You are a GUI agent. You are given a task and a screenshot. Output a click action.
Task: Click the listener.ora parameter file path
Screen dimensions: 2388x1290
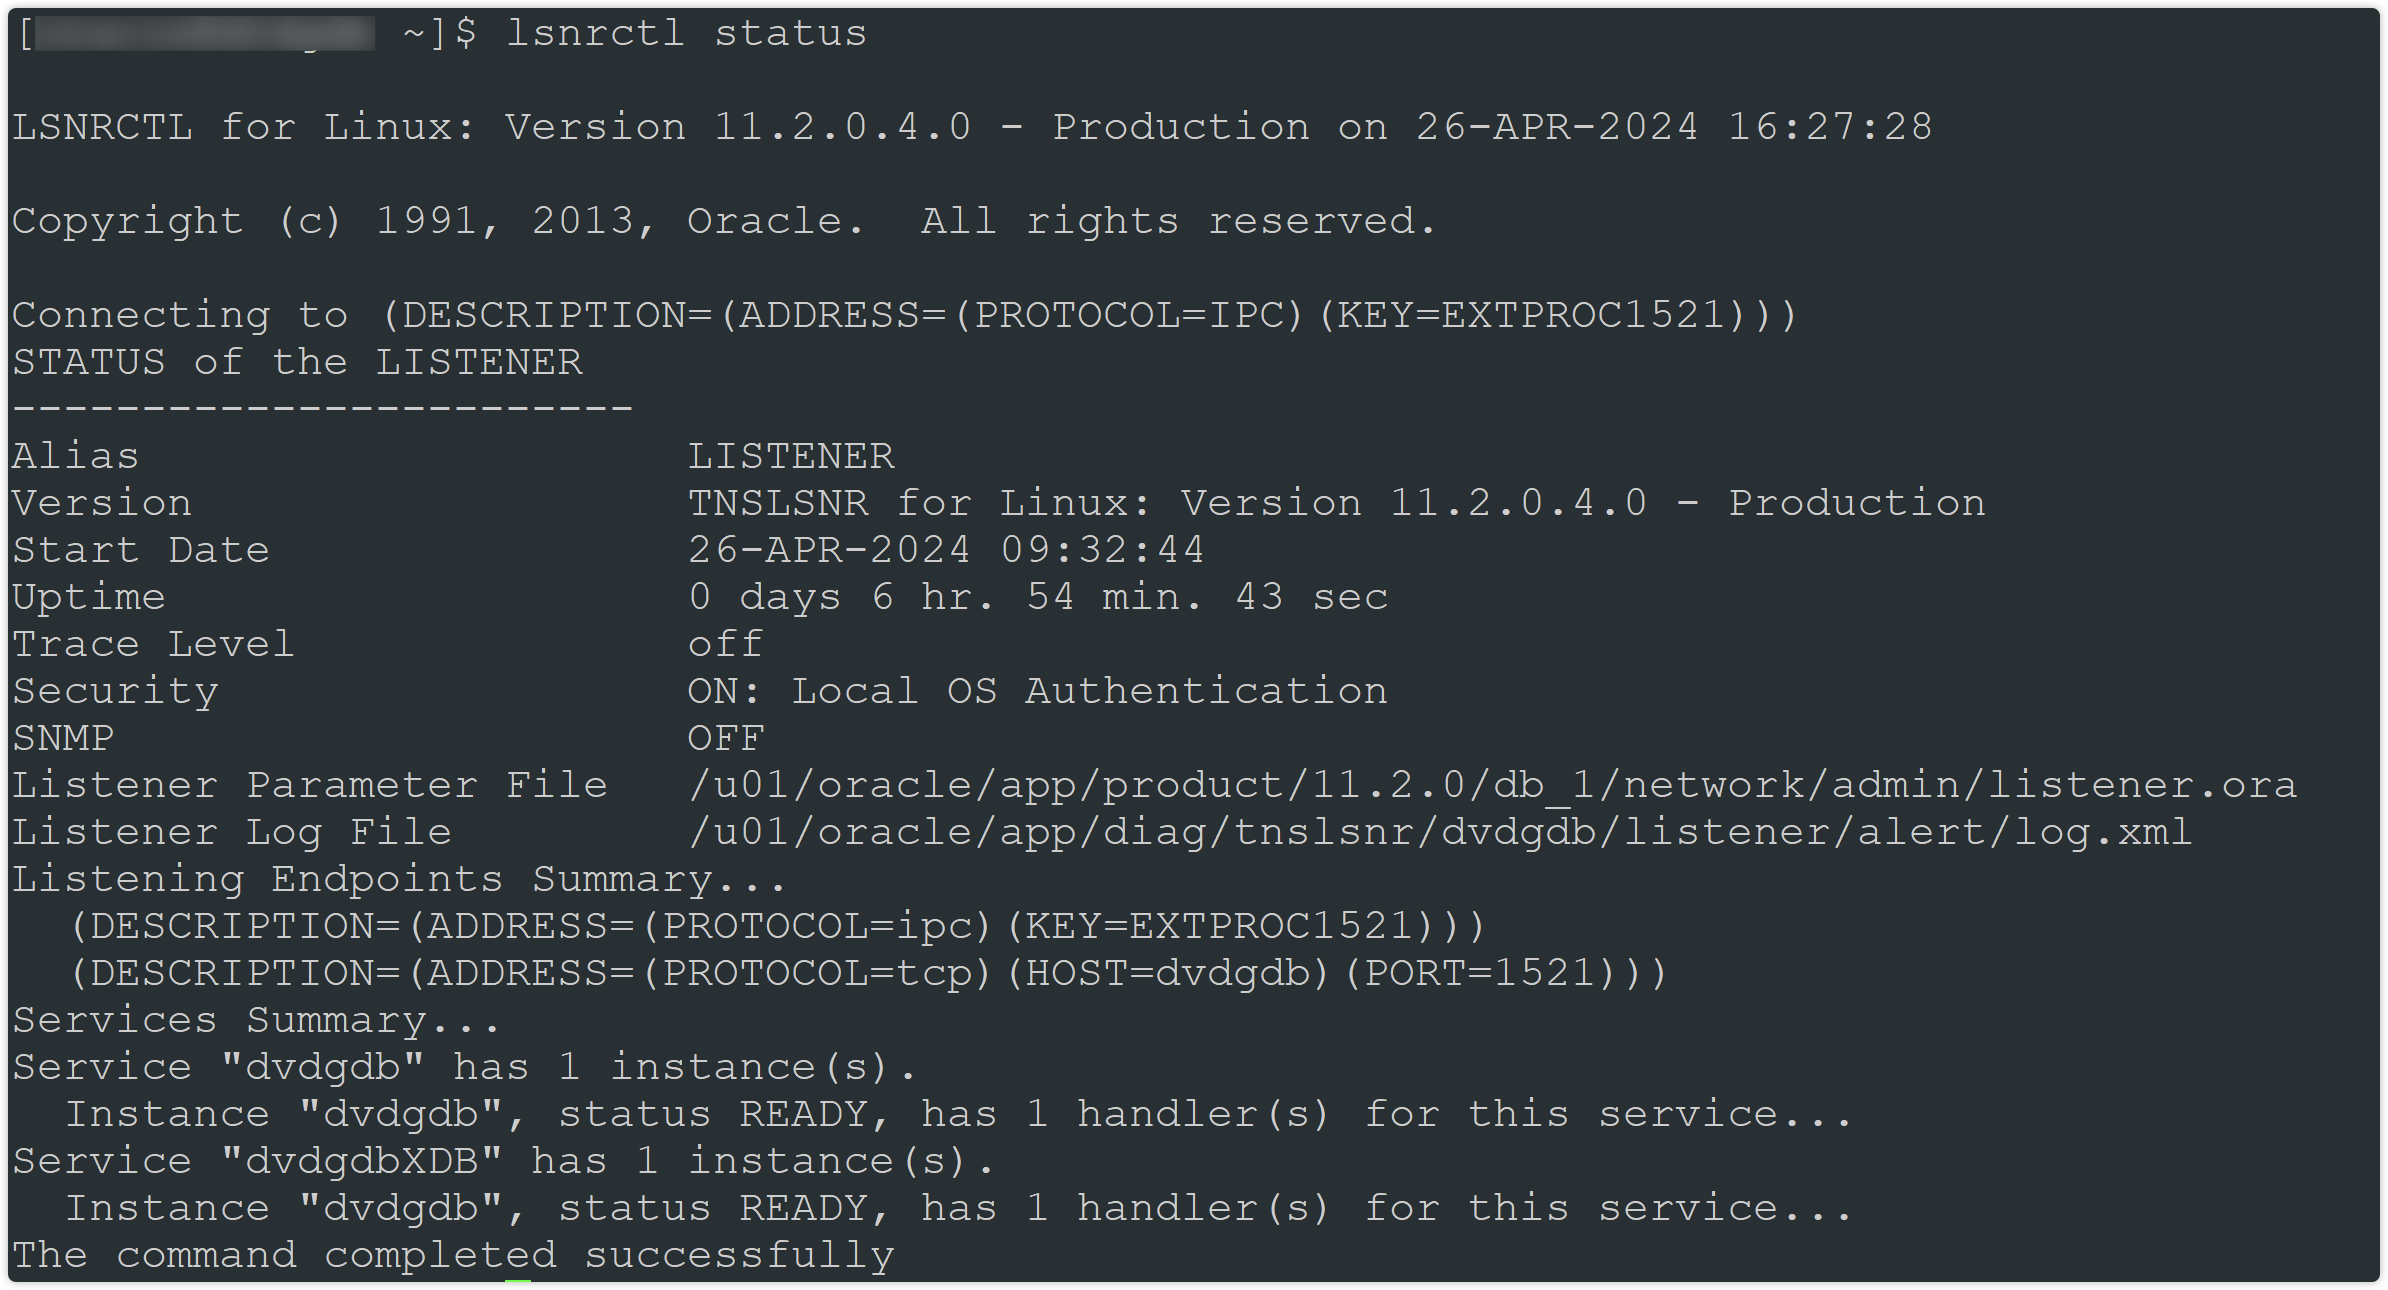click(1491, 785)
